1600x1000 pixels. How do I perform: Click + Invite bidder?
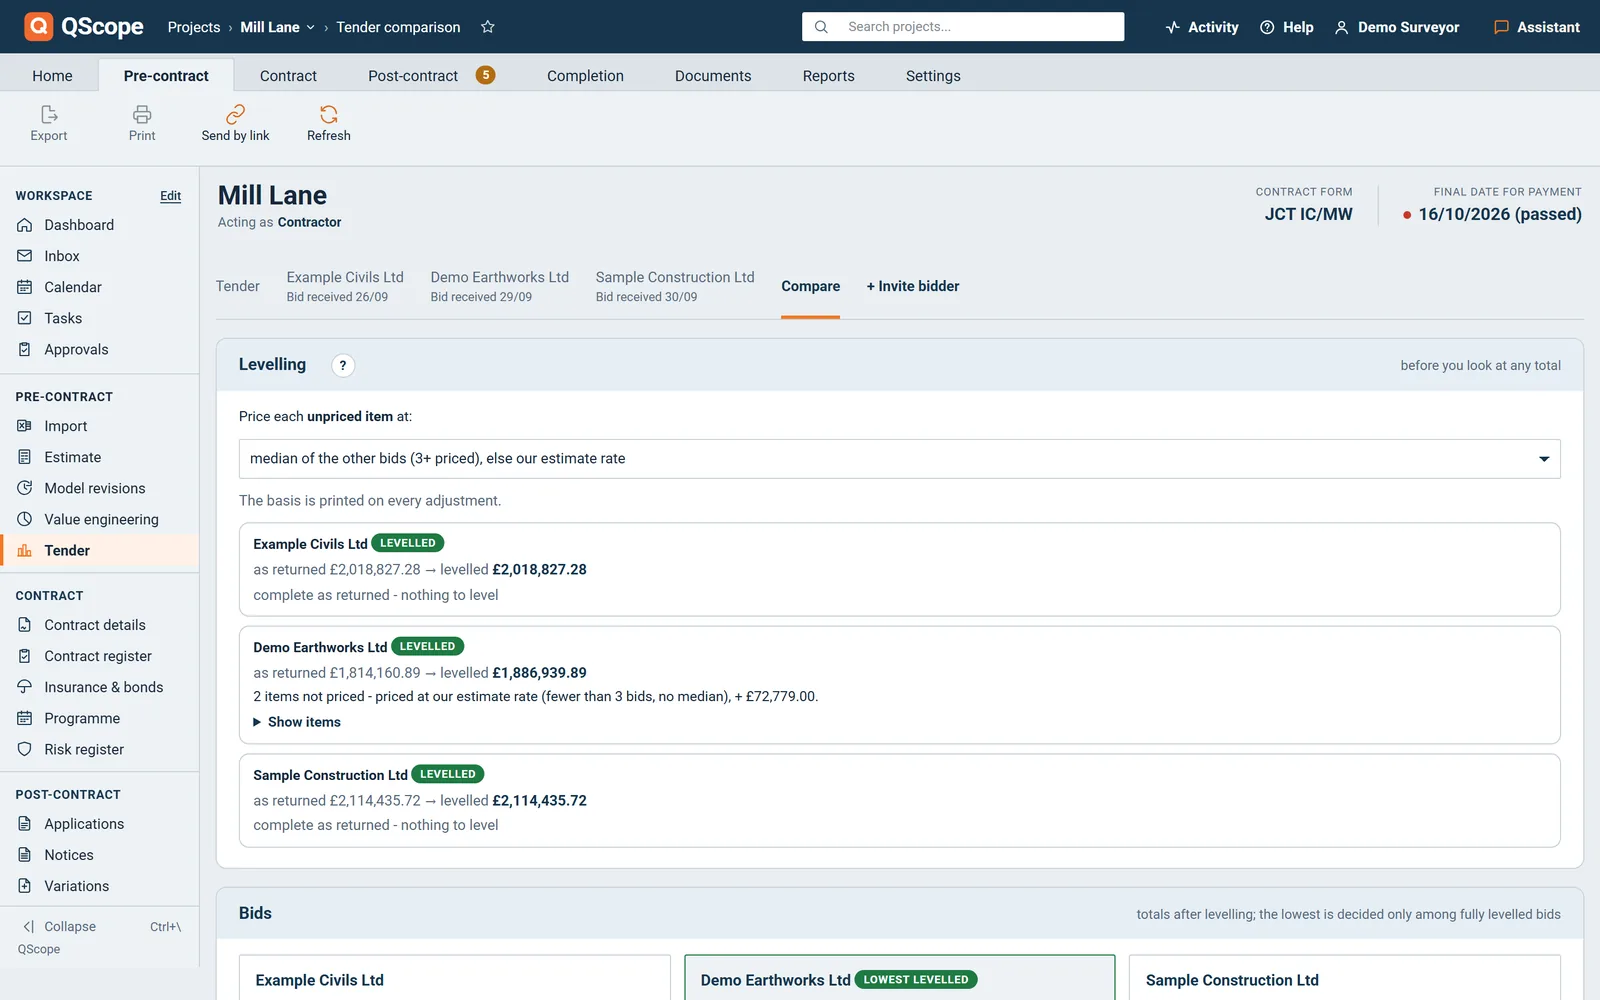coord(913,286)
